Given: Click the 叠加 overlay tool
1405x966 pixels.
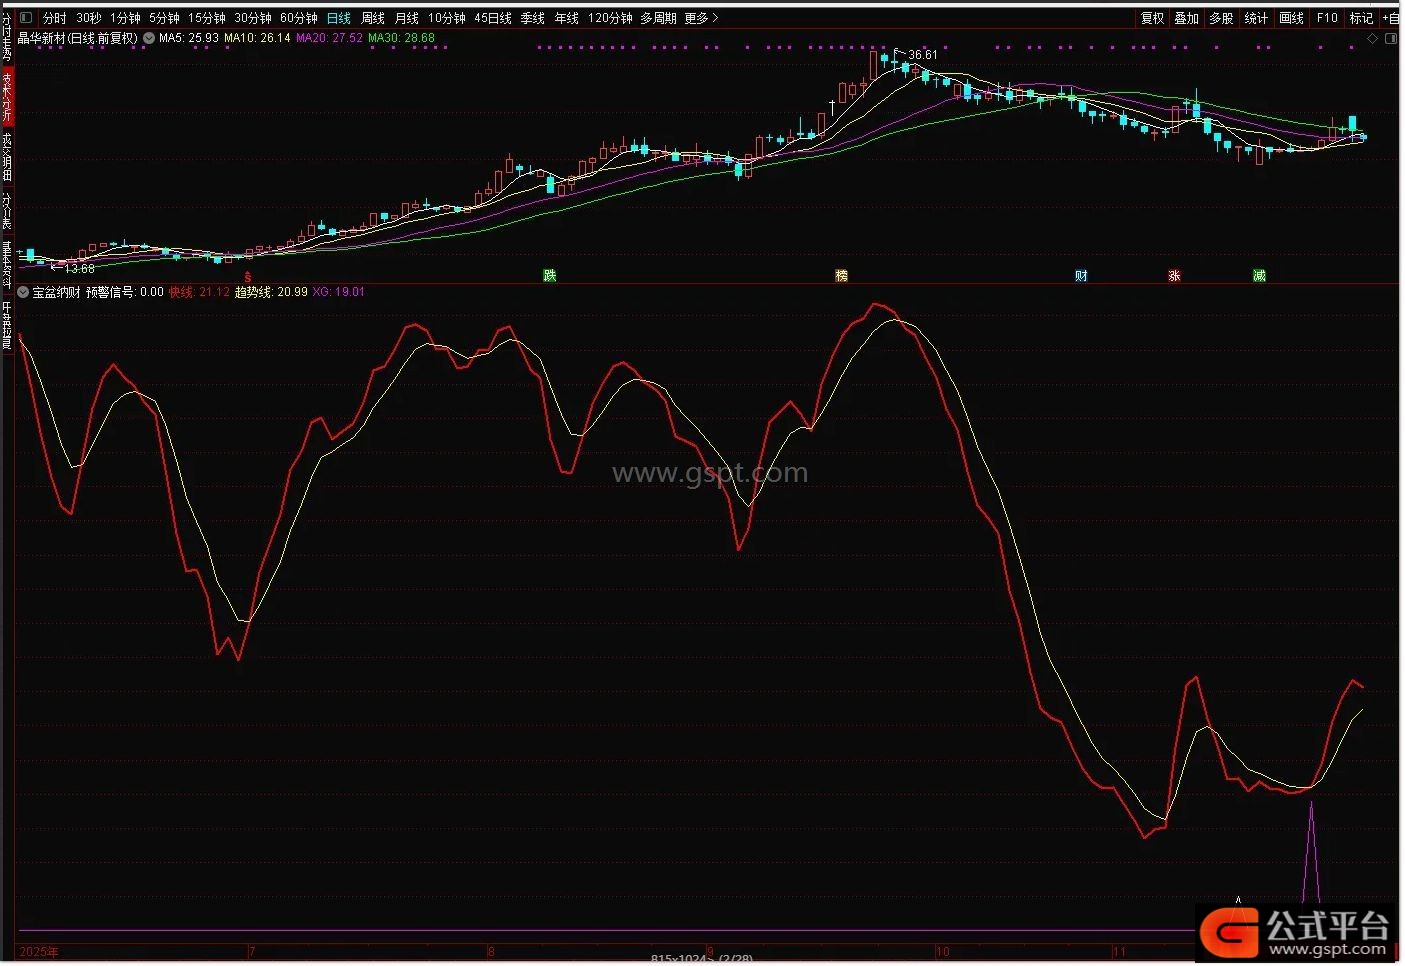Looking at the screenshot, I should click(x=1186, y=18).
